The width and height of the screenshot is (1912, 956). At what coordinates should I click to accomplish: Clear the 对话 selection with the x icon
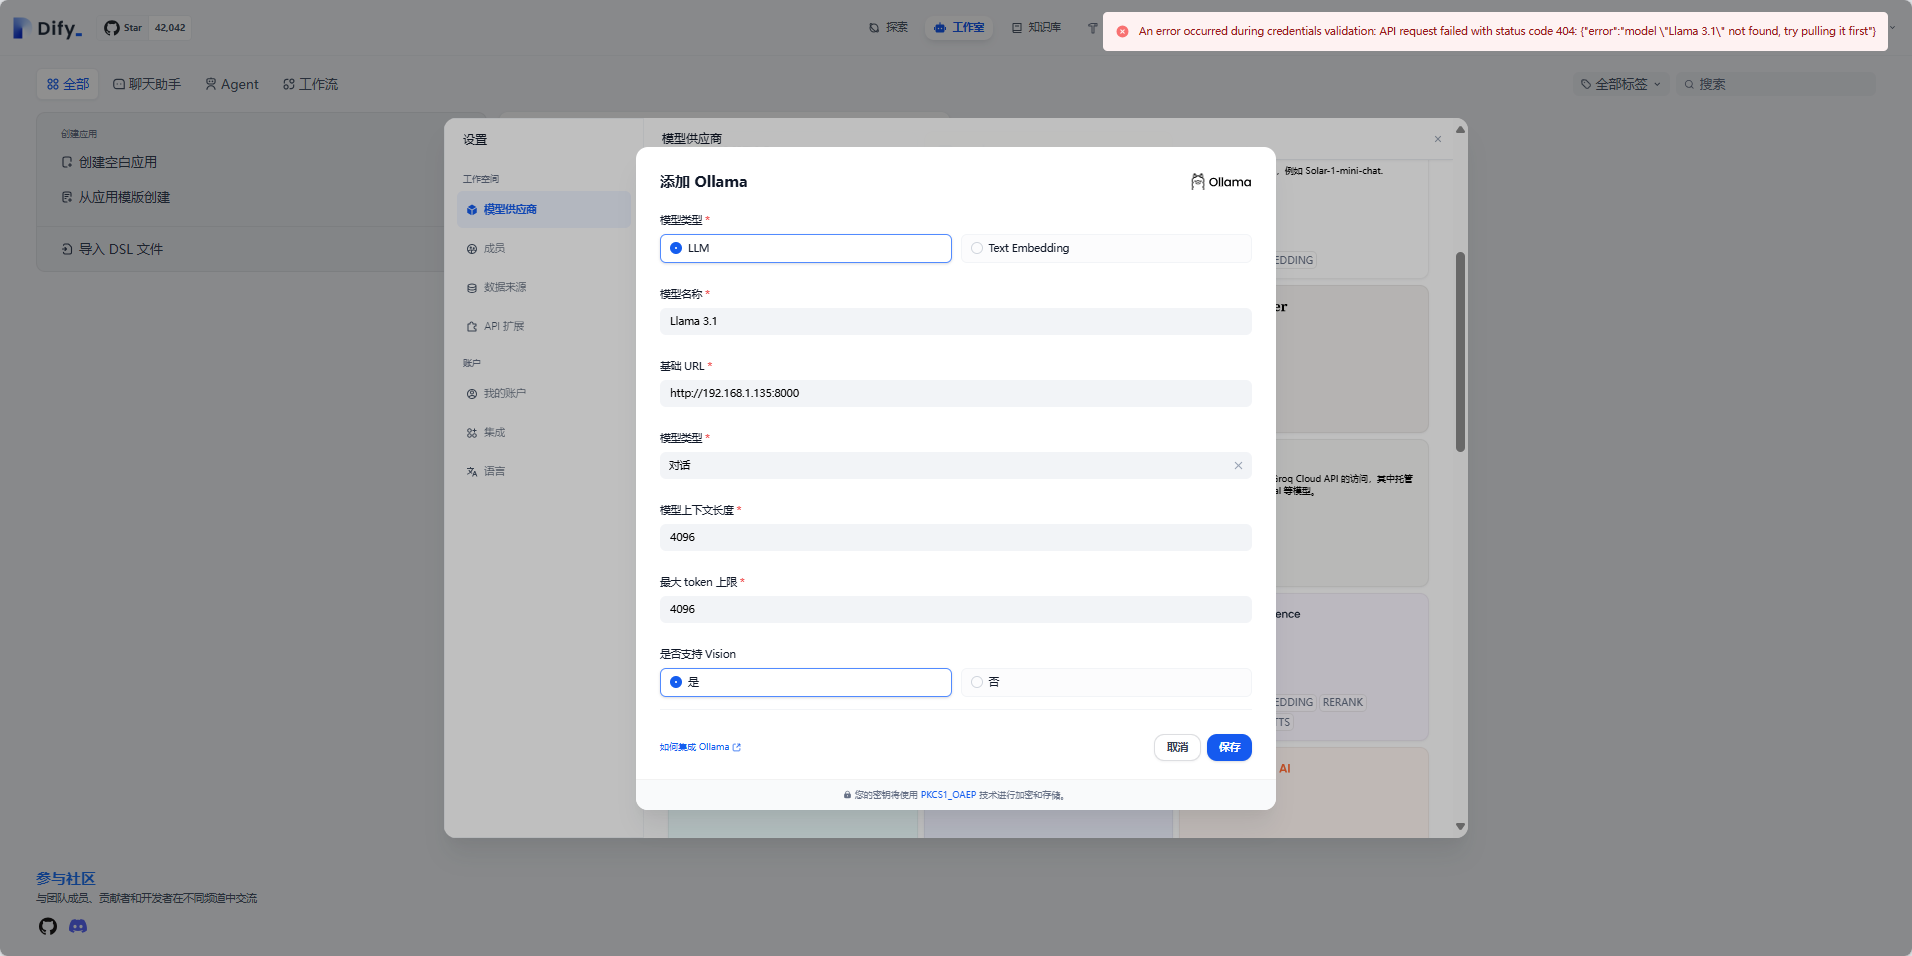[1238, 465]
